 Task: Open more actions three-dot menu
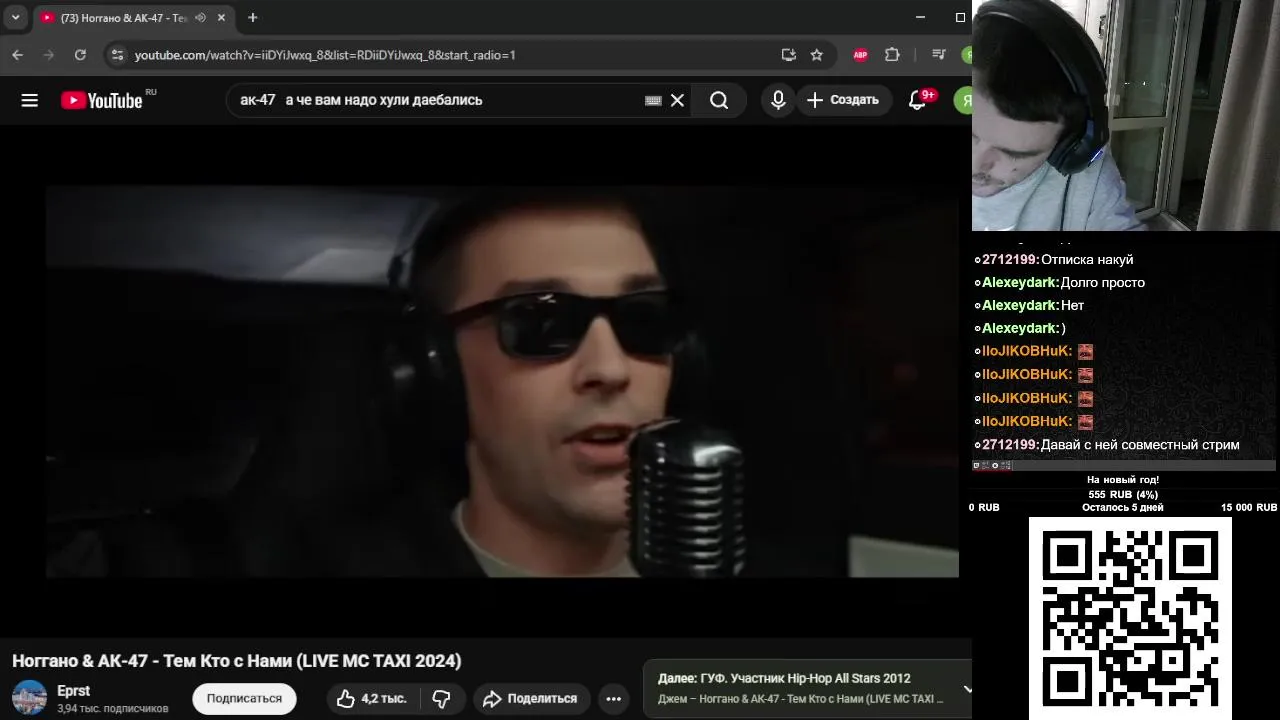click(614, 698)
